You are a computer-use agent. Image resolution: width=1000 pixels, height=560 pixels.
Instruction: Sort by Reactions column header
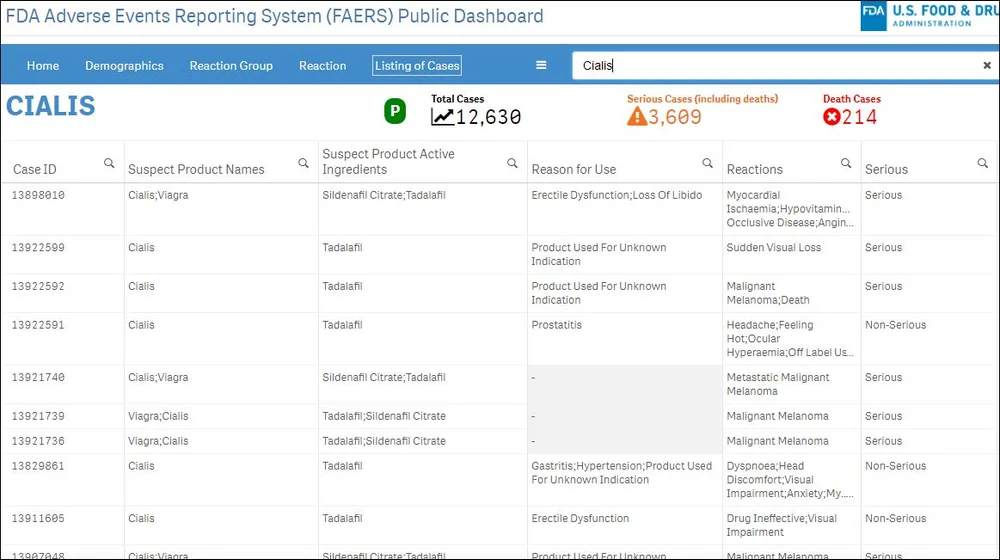click(754, 169)
